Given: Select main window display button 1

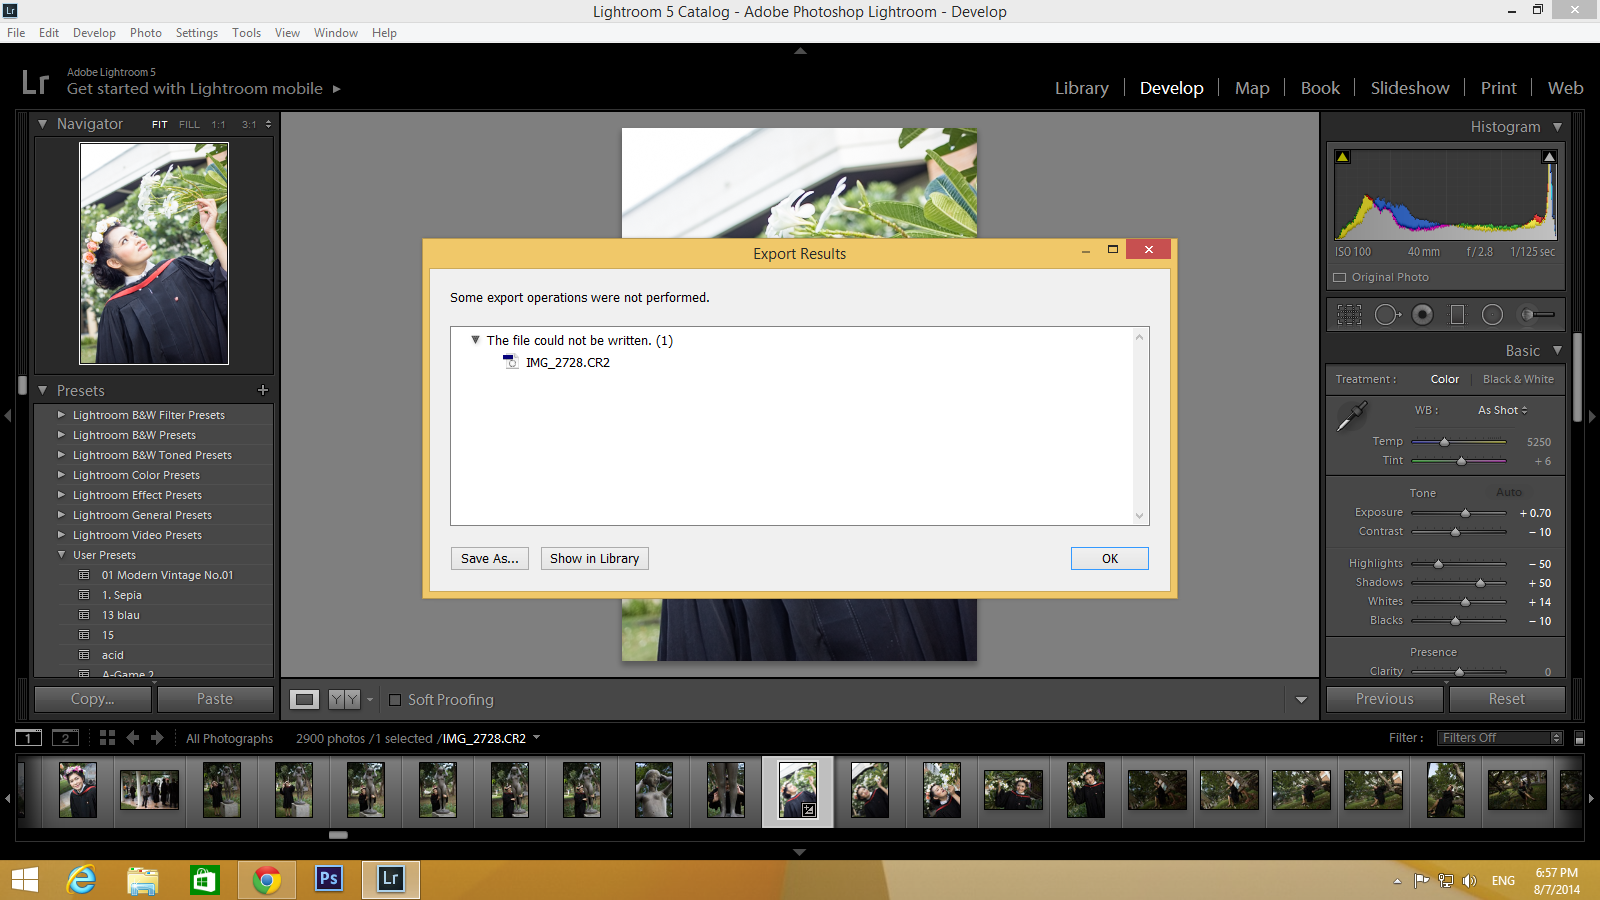Looking at the screenshot, I should 28,738.
